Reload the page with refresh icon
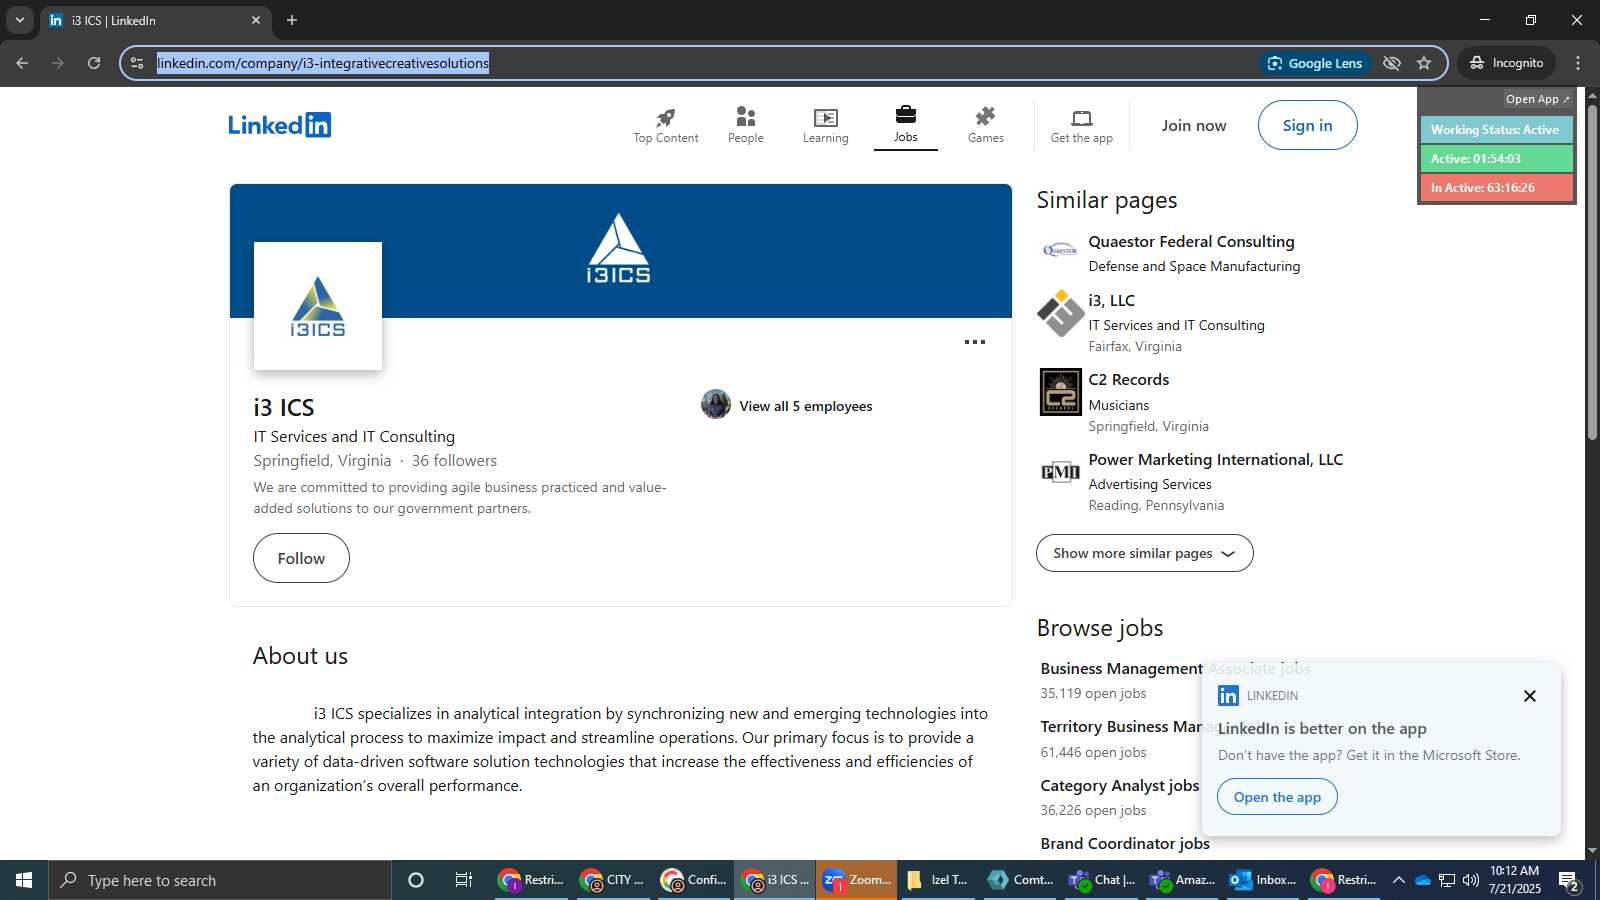 tap(94, 63)
